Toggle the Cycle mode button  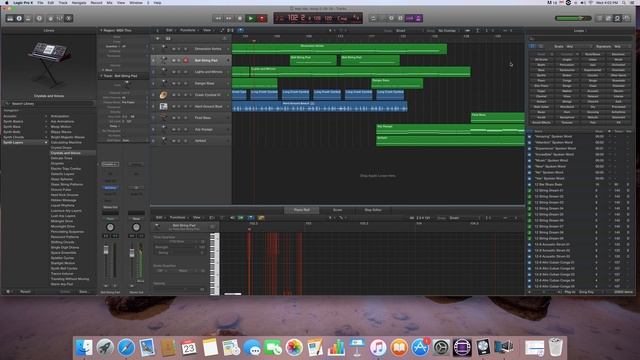tap(373, 18)
